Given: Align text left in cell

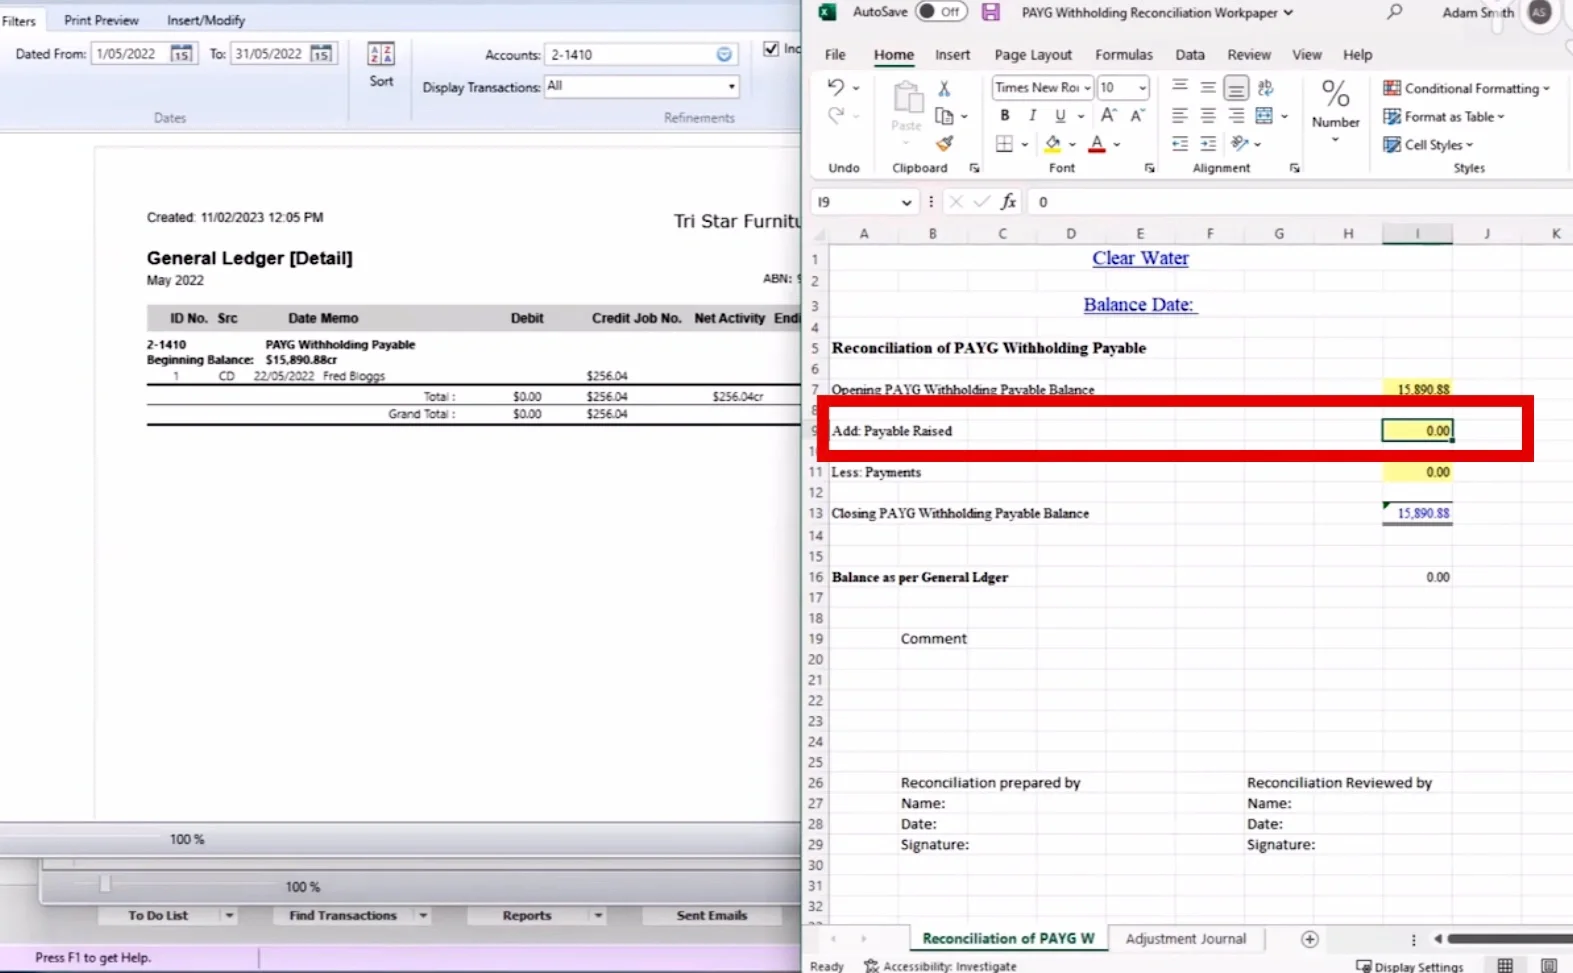Looking at the screenshot, I should (1180, 116).
